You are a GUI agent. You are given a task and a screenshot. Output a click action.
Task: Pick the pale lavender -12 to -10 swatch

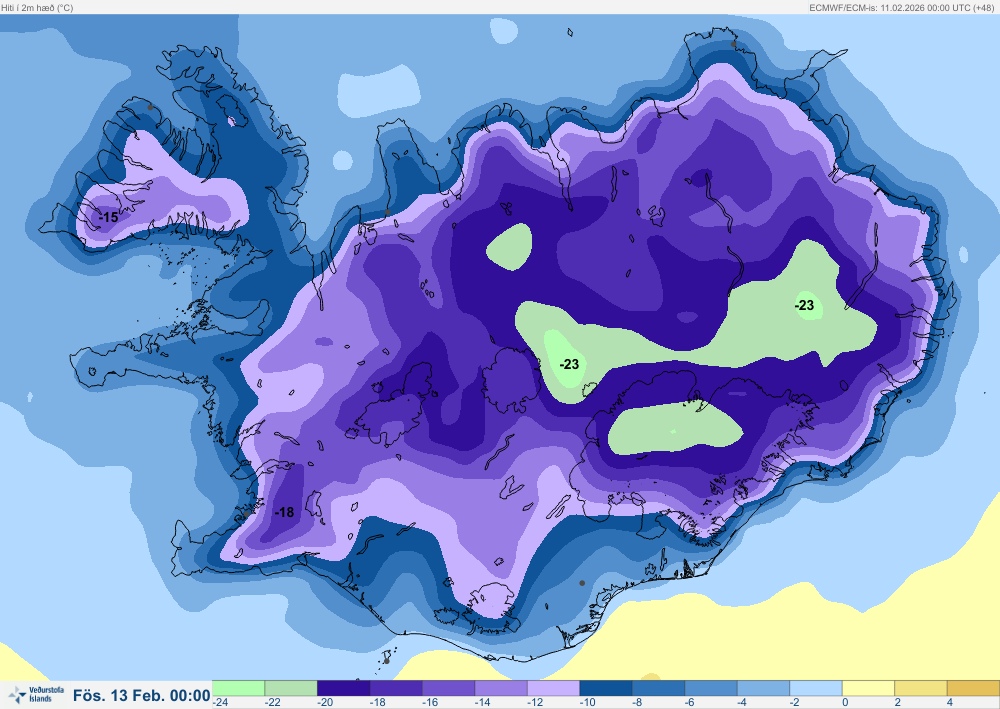pyautogui.click(x=553, y=688)
